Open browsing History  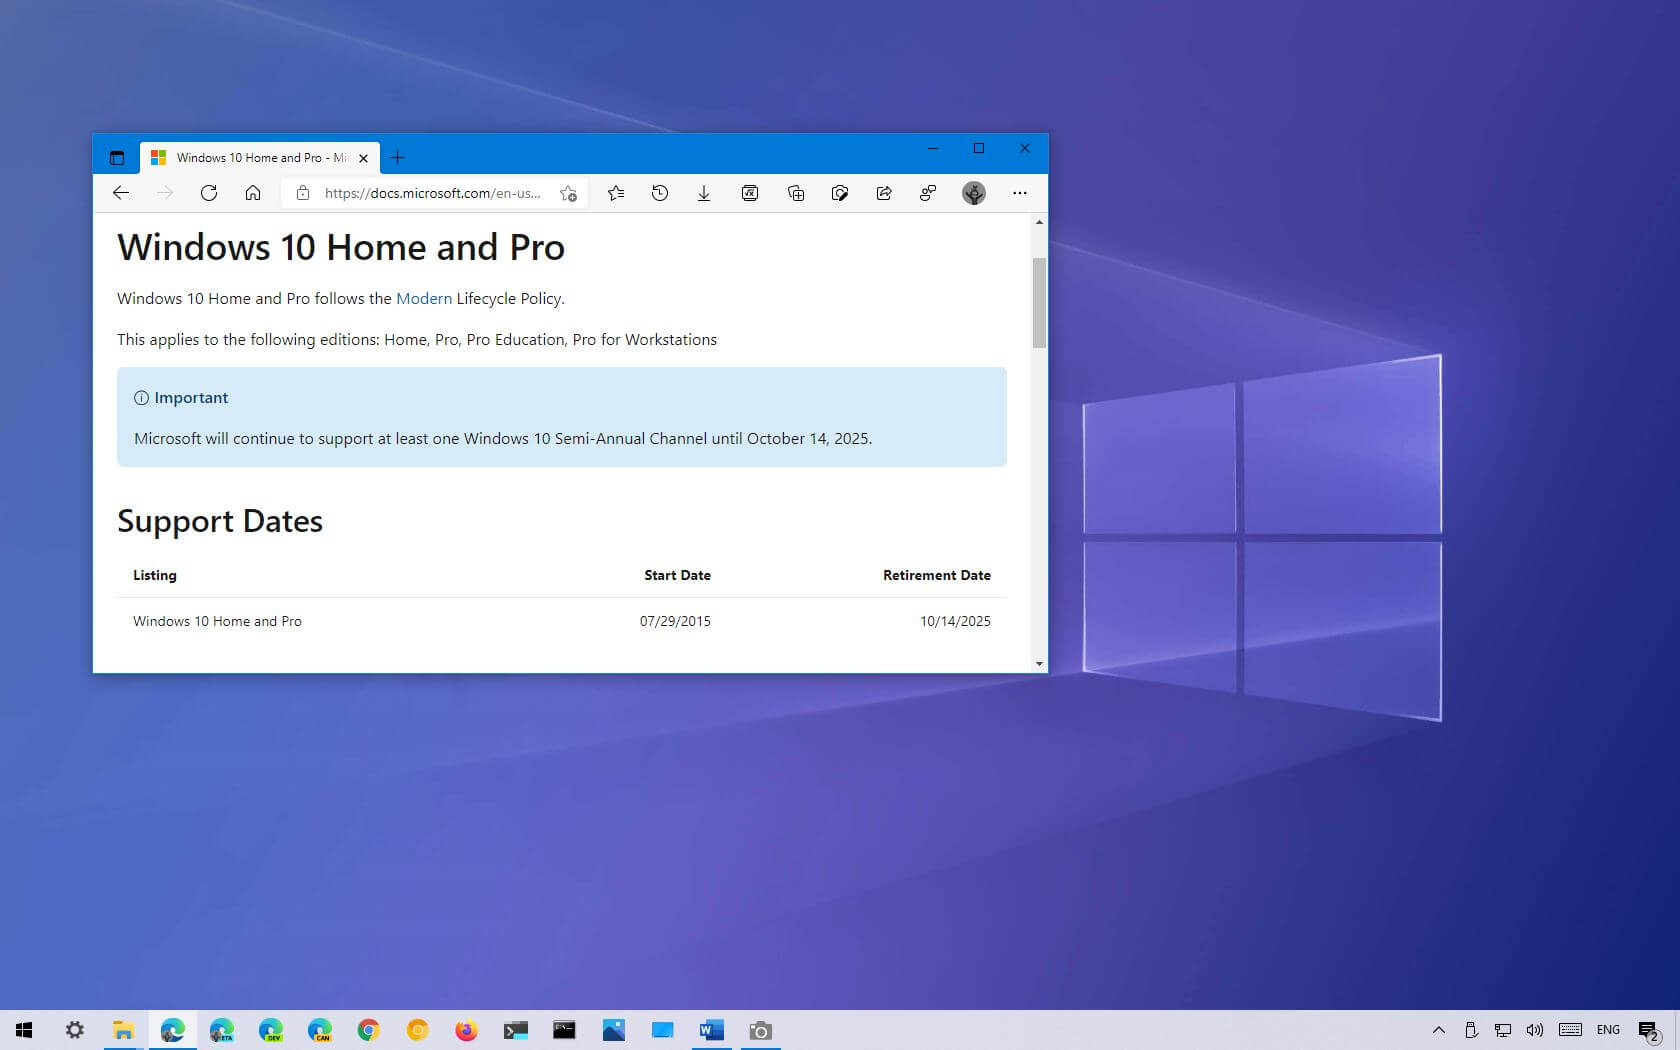[660, 193]
